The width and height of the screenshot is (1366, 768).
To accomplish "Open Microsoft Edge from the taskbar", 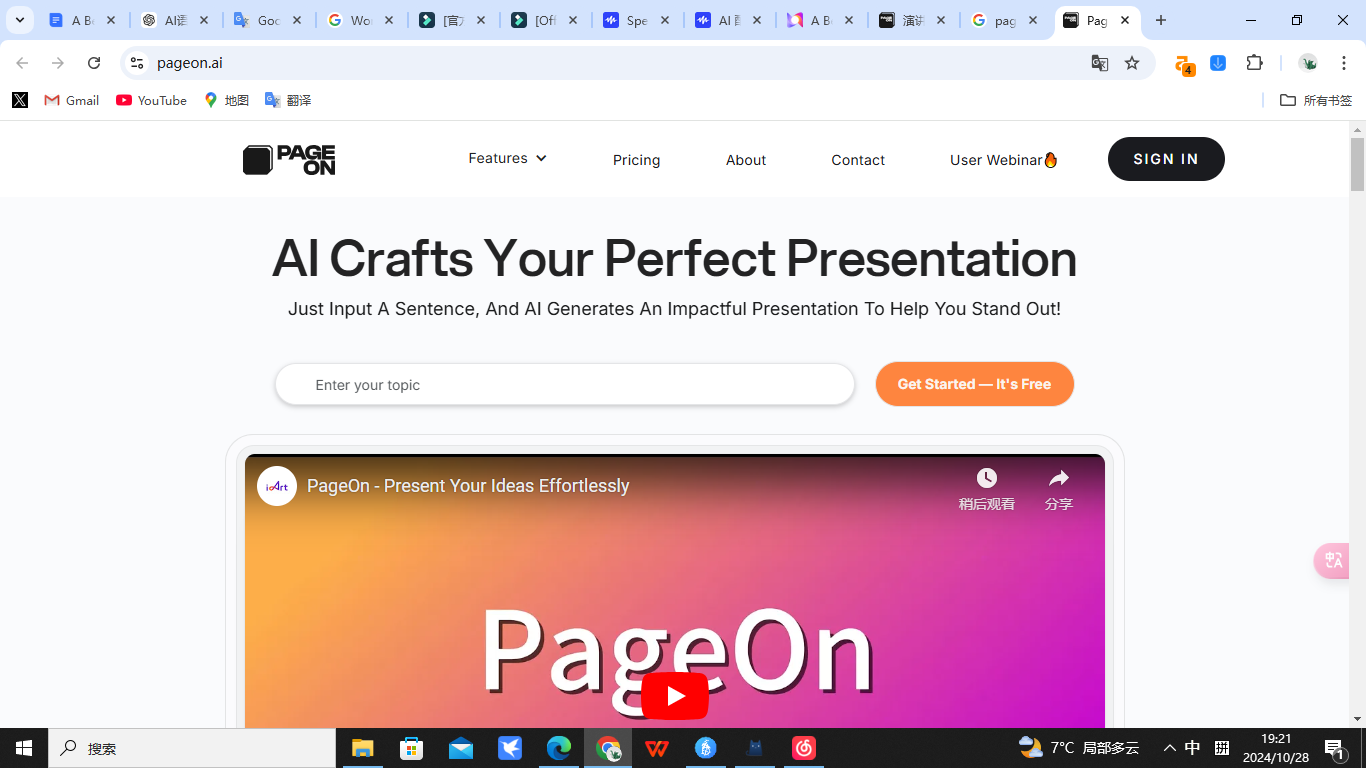I will 559,748.
